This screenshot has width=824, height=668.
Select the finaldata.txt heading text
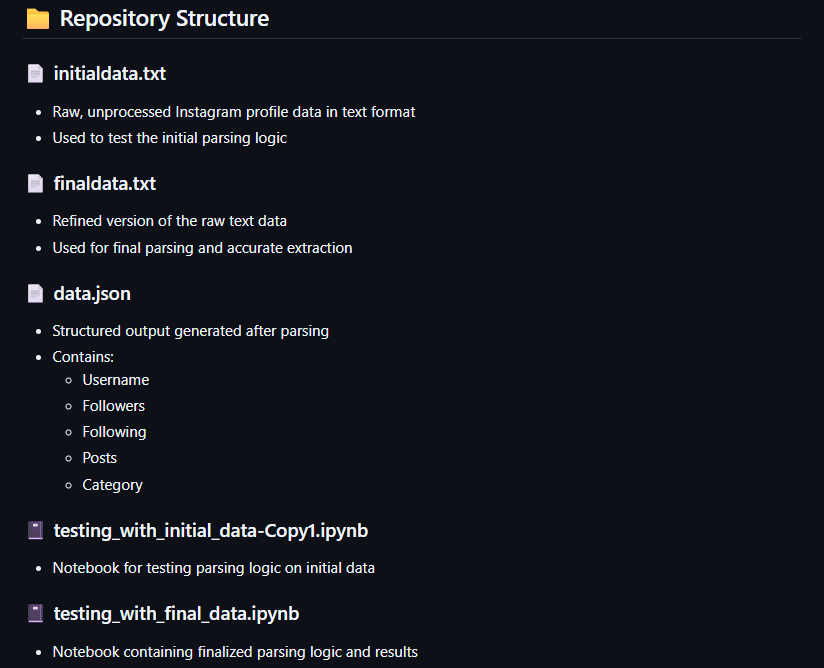click(105, 184)
